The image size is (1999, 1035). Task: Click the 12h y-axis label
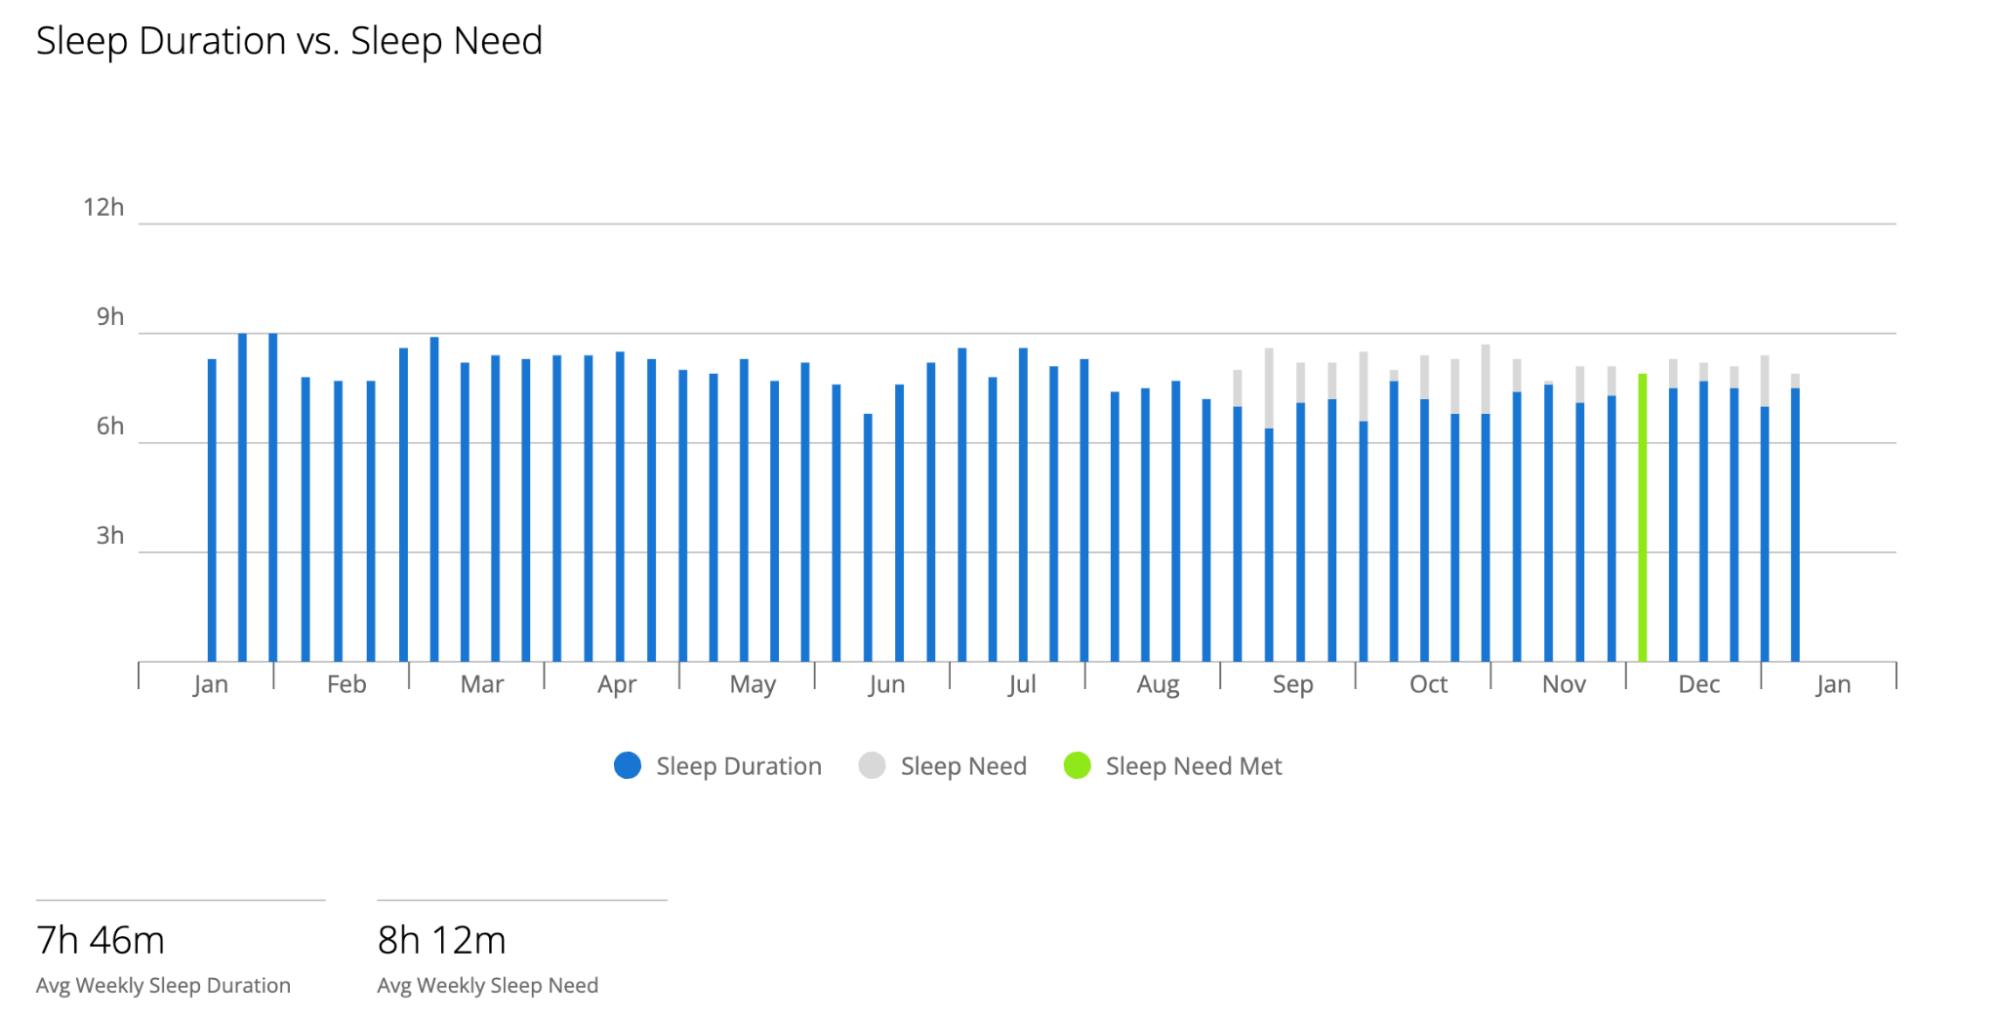tap(103, 208)
